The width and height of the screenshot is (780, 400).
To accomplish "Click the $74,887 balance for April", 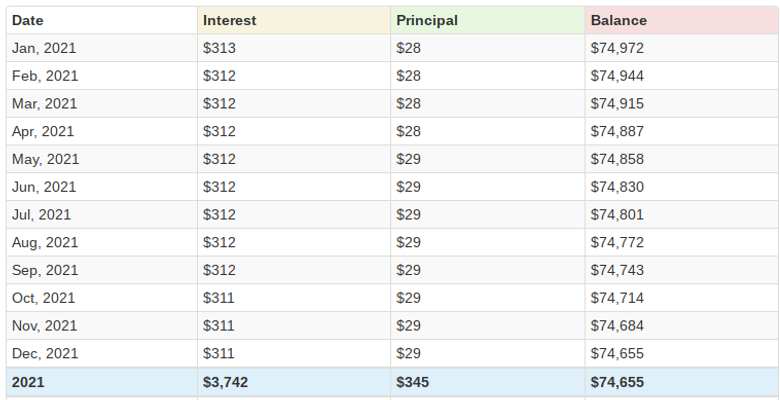I will coord(617,131).
